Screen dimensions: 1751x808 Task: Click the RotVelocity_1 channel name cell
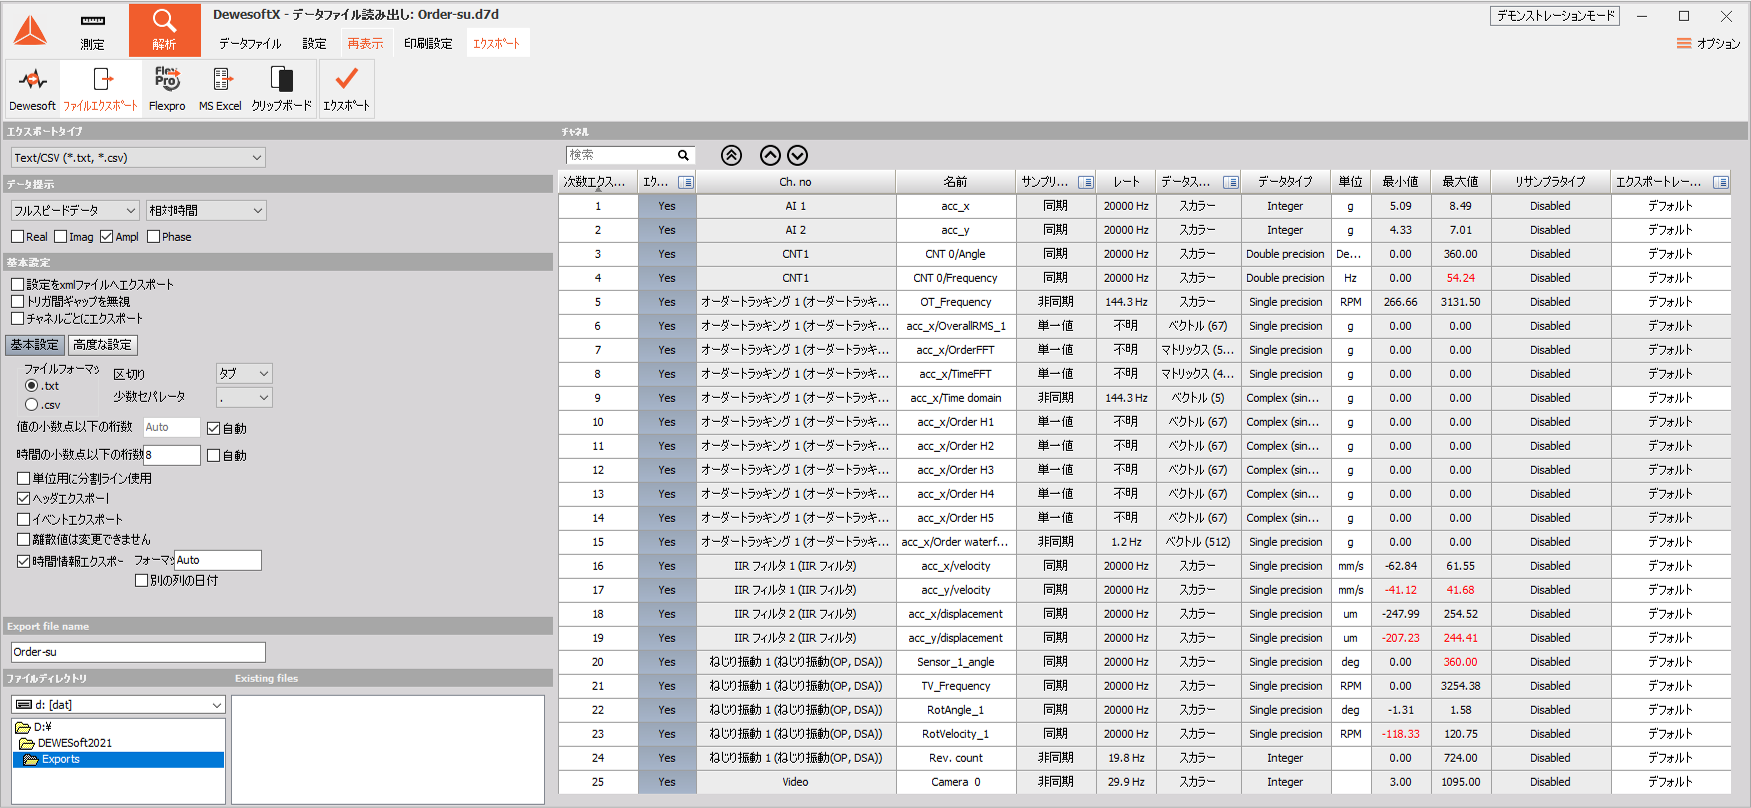[x=956, y=734]
